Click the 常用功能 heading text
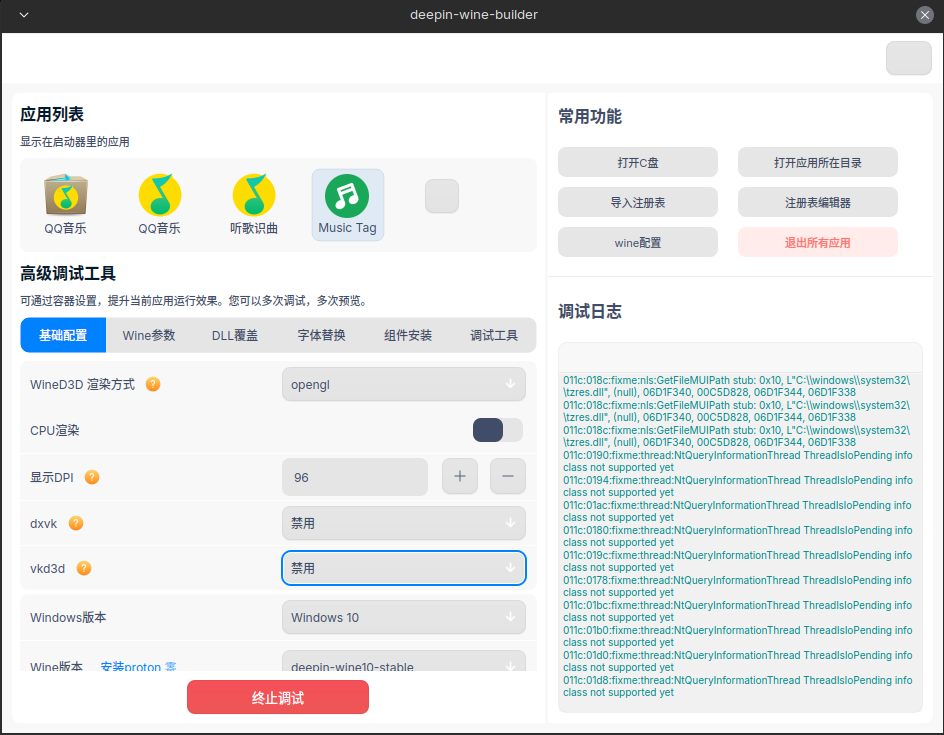Screen dimensions: 944x735 tap(590, 116)
